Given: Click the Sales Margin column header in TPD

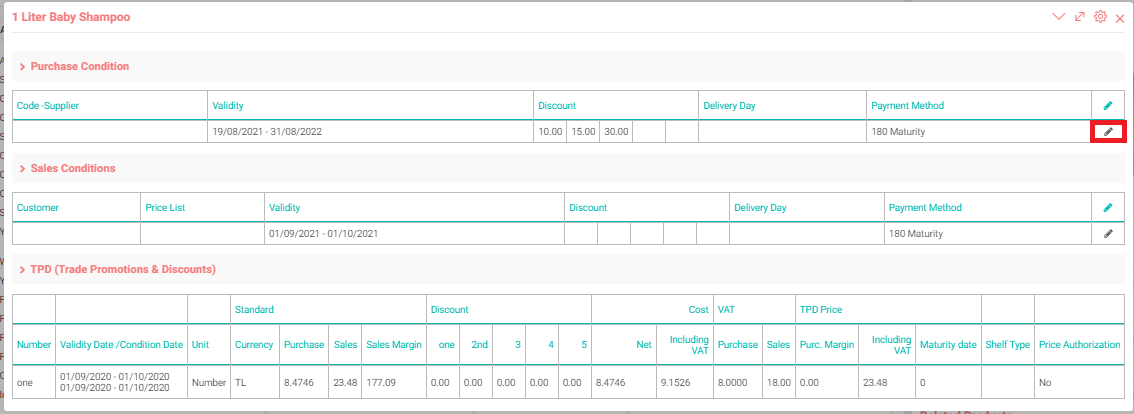Looking at the screenshot, I should [x=392, y=344].
